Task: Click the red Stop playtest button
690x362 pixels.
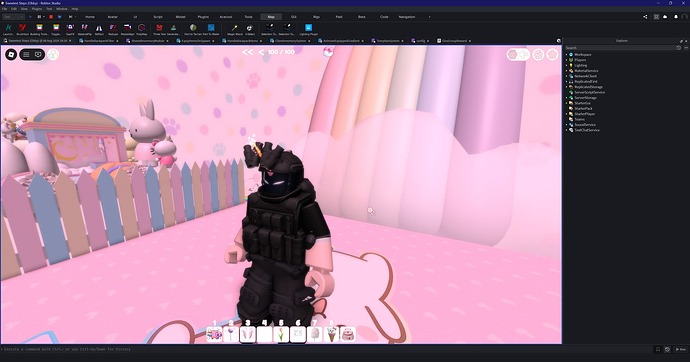Action: (x=51, y=17)
